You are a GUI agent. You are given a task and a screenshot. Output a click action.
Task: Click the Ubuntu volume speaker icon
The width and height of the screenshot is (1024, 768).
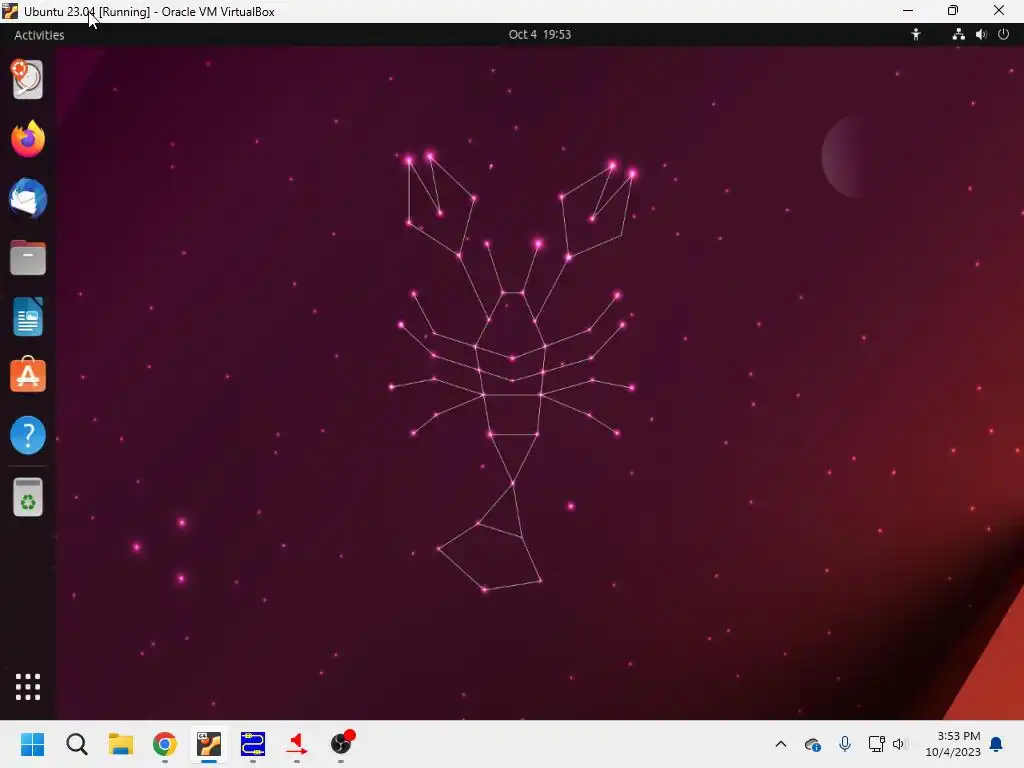pyautogui.click(x=981, y=35)
